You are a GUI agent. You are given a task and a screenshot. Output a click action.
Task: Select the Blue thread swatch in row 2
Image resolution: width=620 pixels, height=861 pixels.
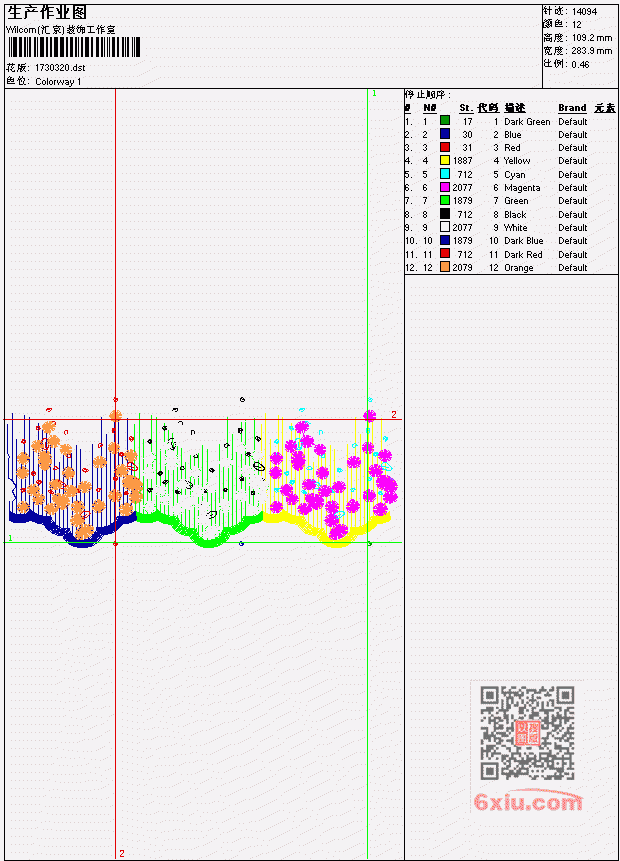[445, 134]
